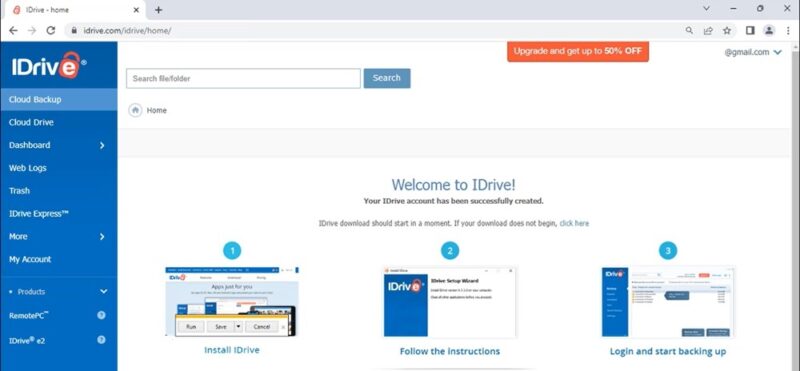The width and height of the screenshot is (800, 371).
Task: Expand the Dashboard submenu arrow
Action: [x=102, y=145]
